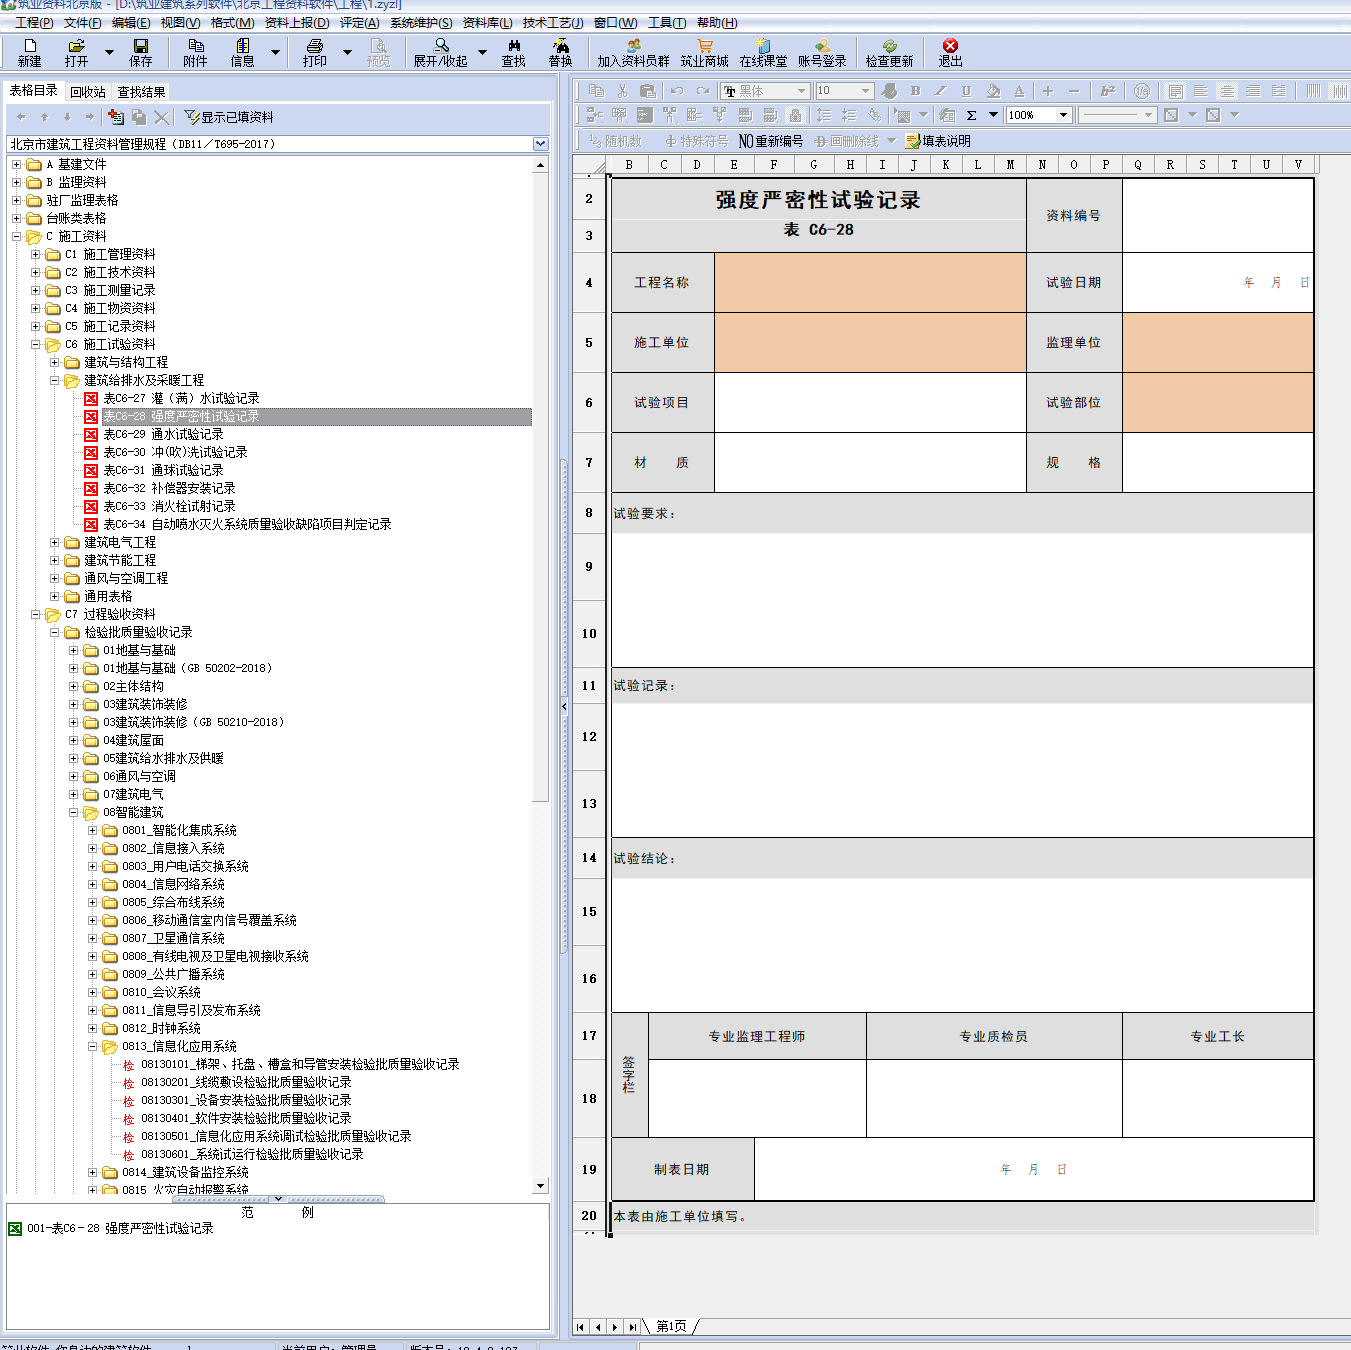Click the 随机数 button
The image size is (1351, 1350).
coord(617,141)
